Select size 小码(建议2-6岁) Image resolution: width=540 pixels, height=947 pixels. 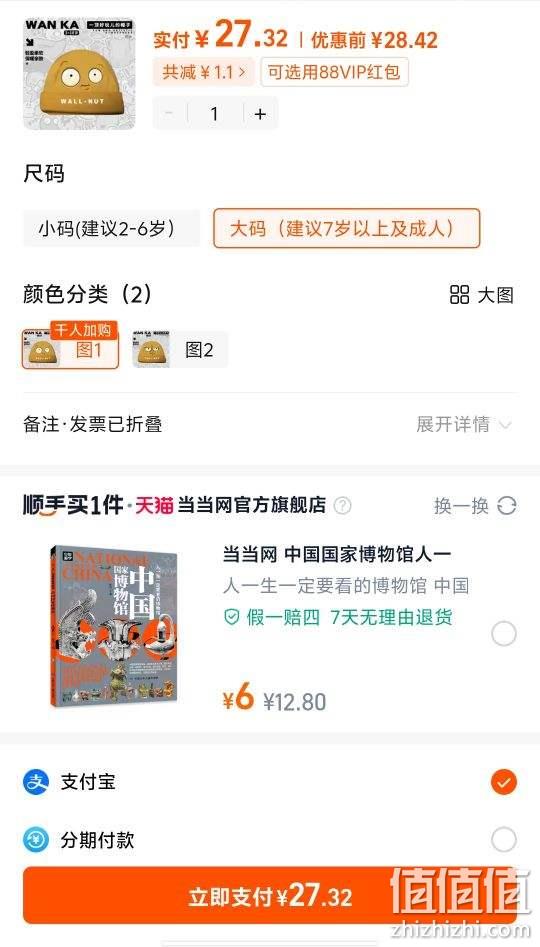pos(111,228)
